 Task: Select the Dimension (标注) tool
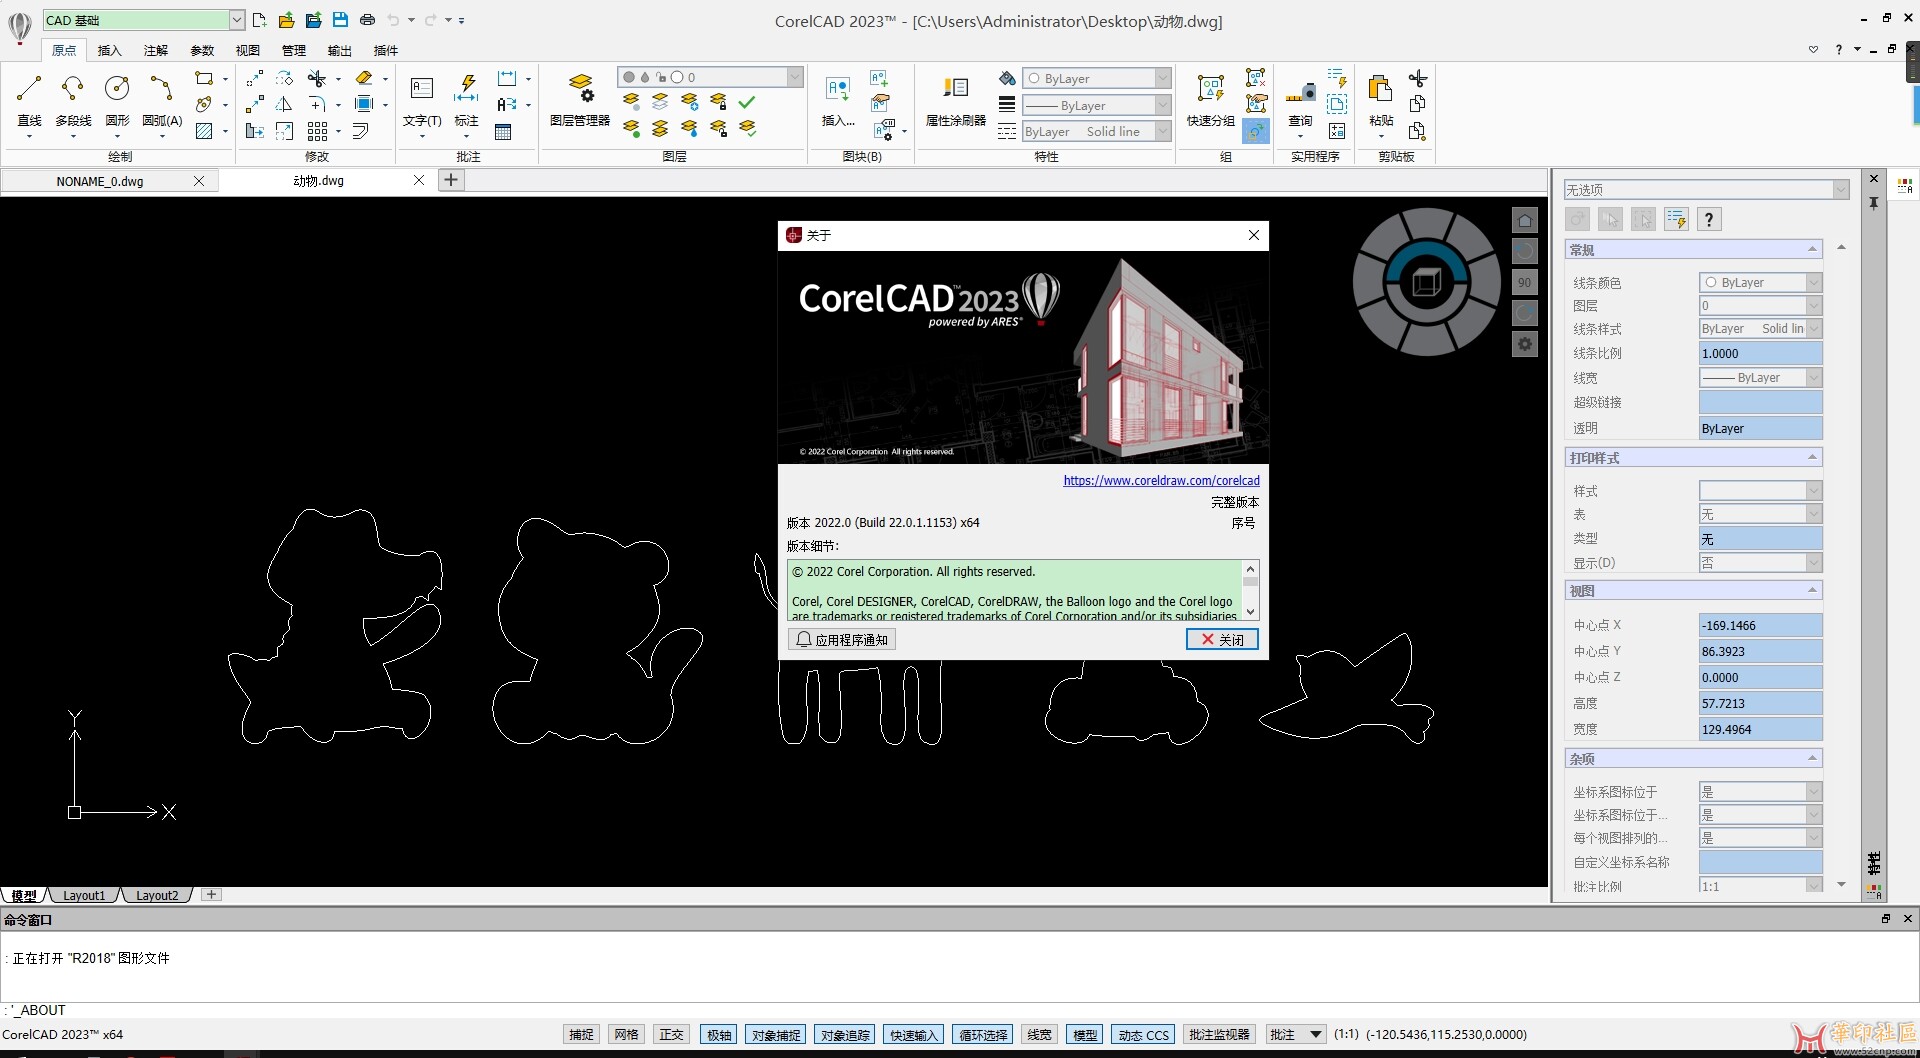[466, 100]
